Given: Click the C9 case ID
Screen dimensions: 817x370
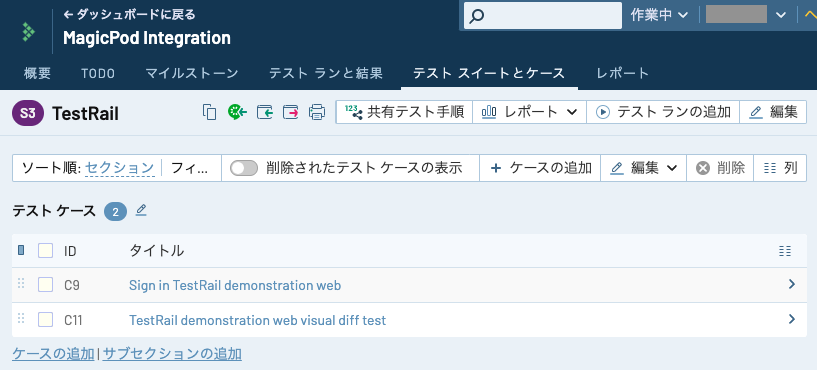Looking at the screenshot, I should [x=72, y=285].
